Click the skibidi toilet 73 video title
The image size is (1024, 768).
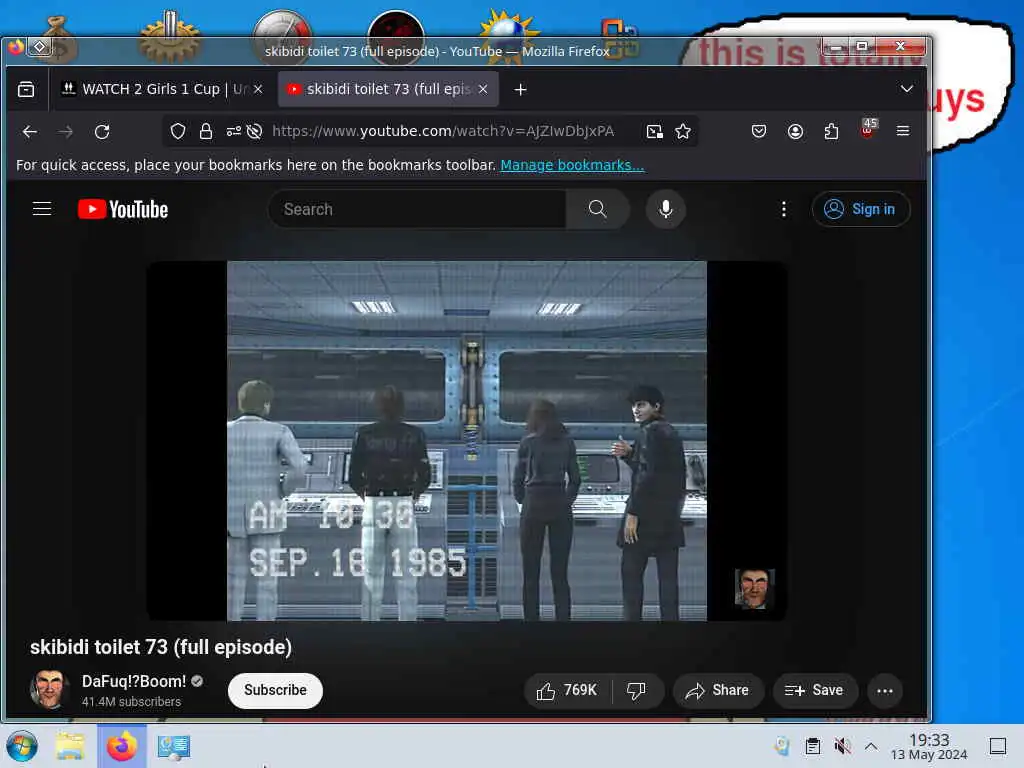coord(161,647)
